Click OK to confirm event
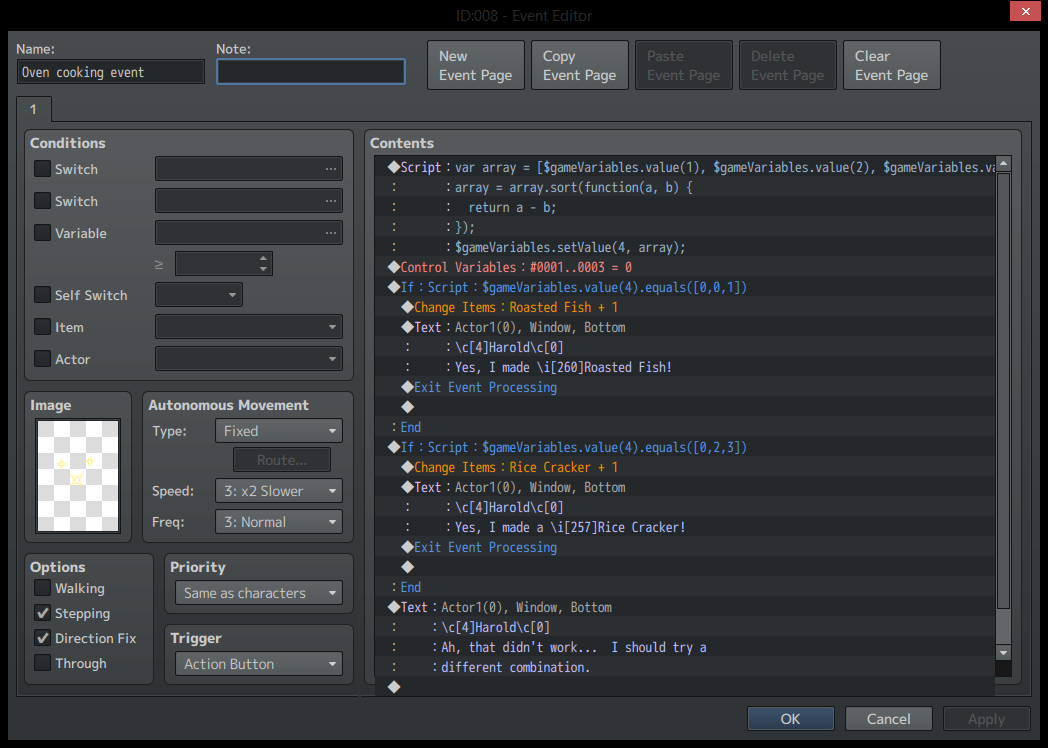This screenshot has width=1048, height=748. [791, 719]
